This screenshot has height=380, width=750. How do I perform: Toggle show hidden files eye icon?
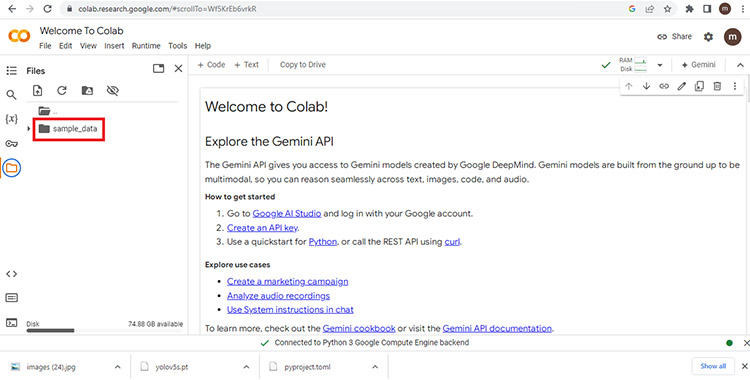pyautogui.click(x=112, y=90)
